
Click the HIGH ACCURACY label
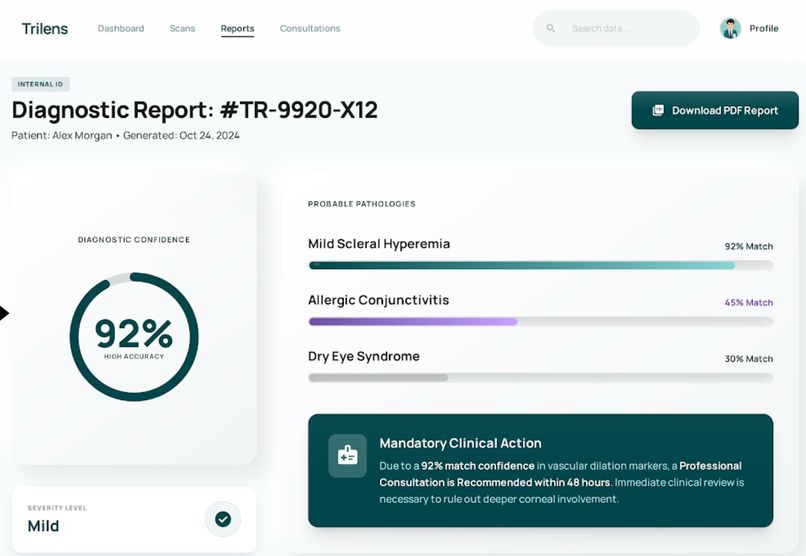click(134, 356)
